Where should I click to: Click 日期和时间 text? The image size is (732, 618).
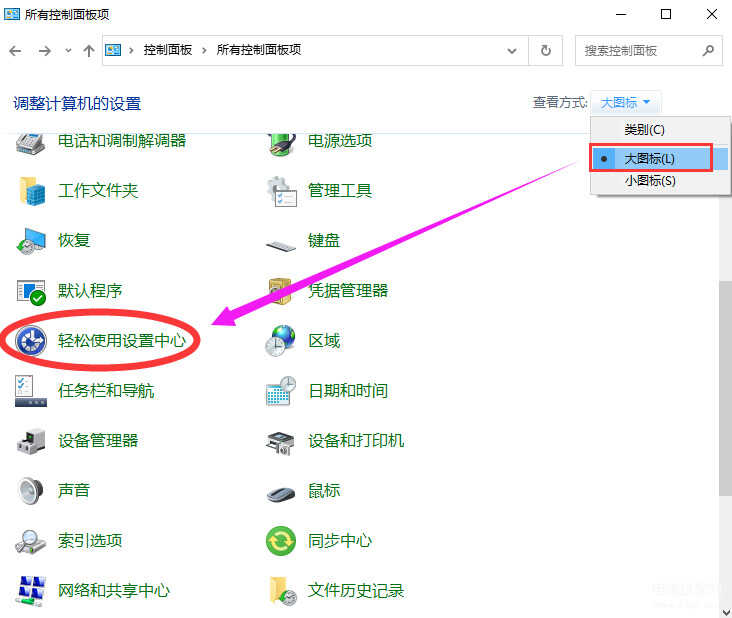(x=348, y=391)
